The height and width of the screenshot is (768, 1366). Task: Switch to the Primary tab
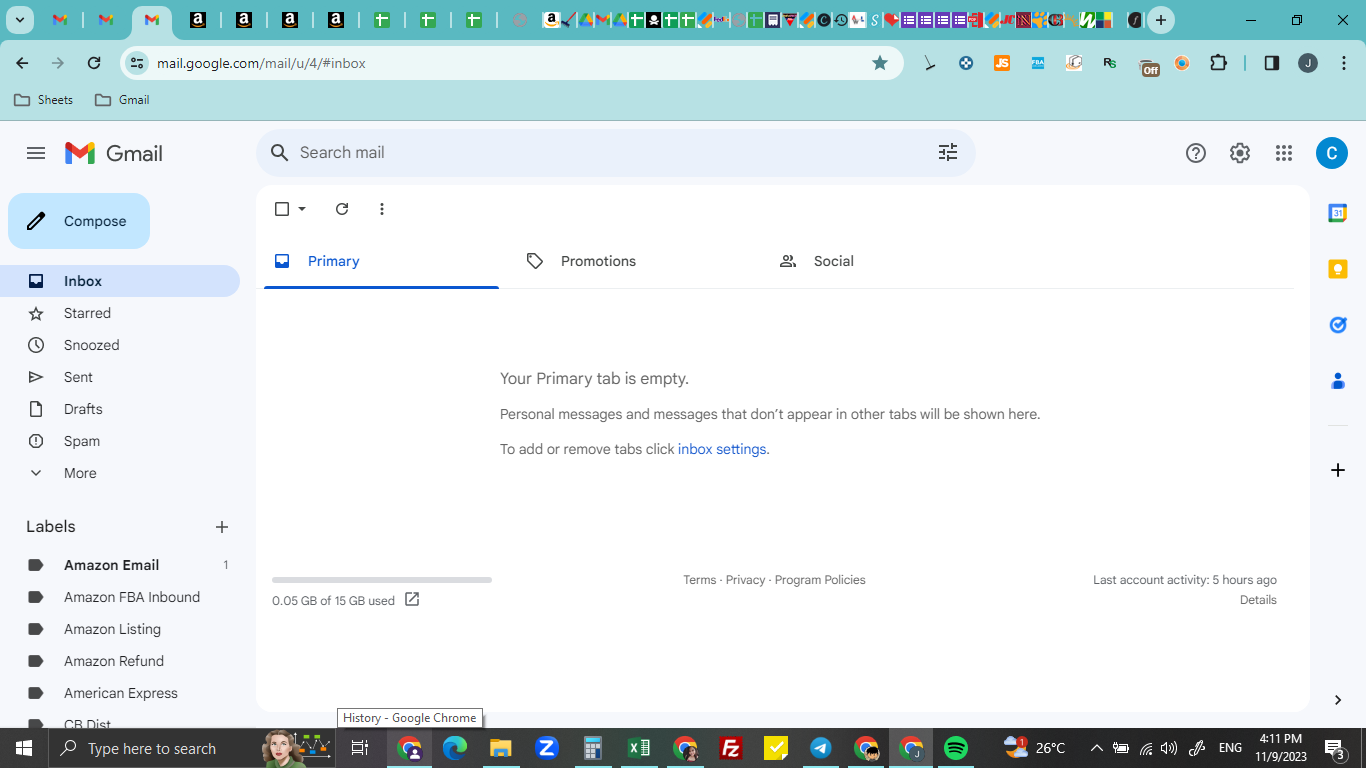pos(381,261)
